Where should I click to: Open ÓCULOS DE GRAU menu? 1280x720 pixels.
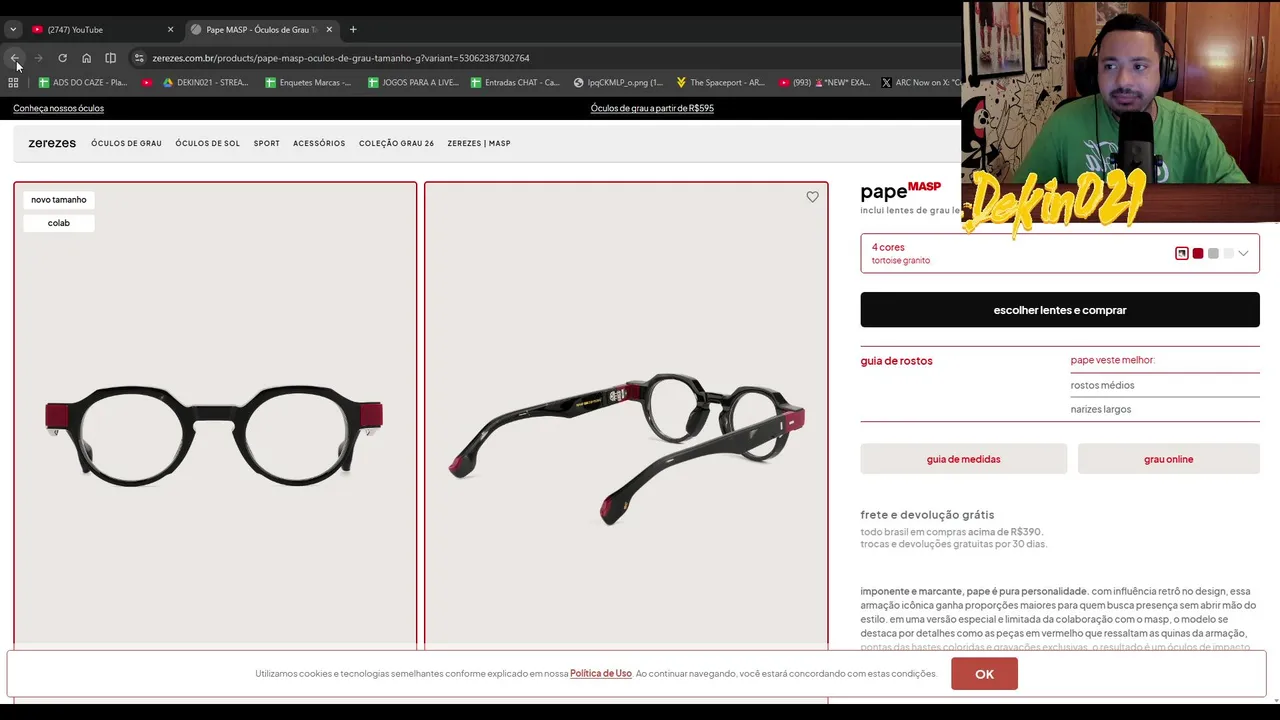(x=126, y=143)
